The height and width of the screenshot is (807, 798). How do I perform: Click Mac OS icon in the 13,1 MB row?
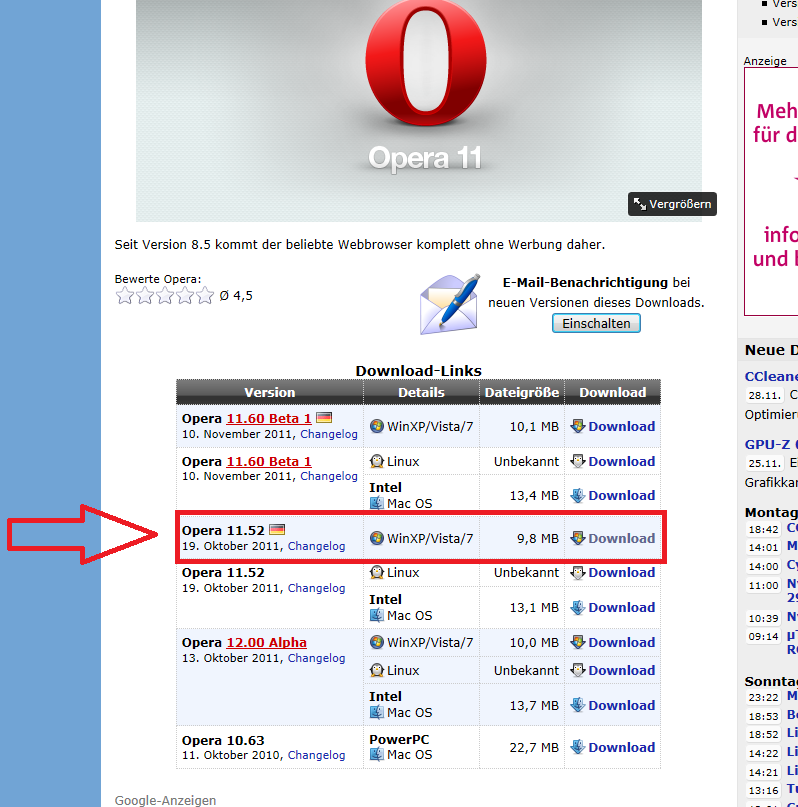(x=377, y=615)
